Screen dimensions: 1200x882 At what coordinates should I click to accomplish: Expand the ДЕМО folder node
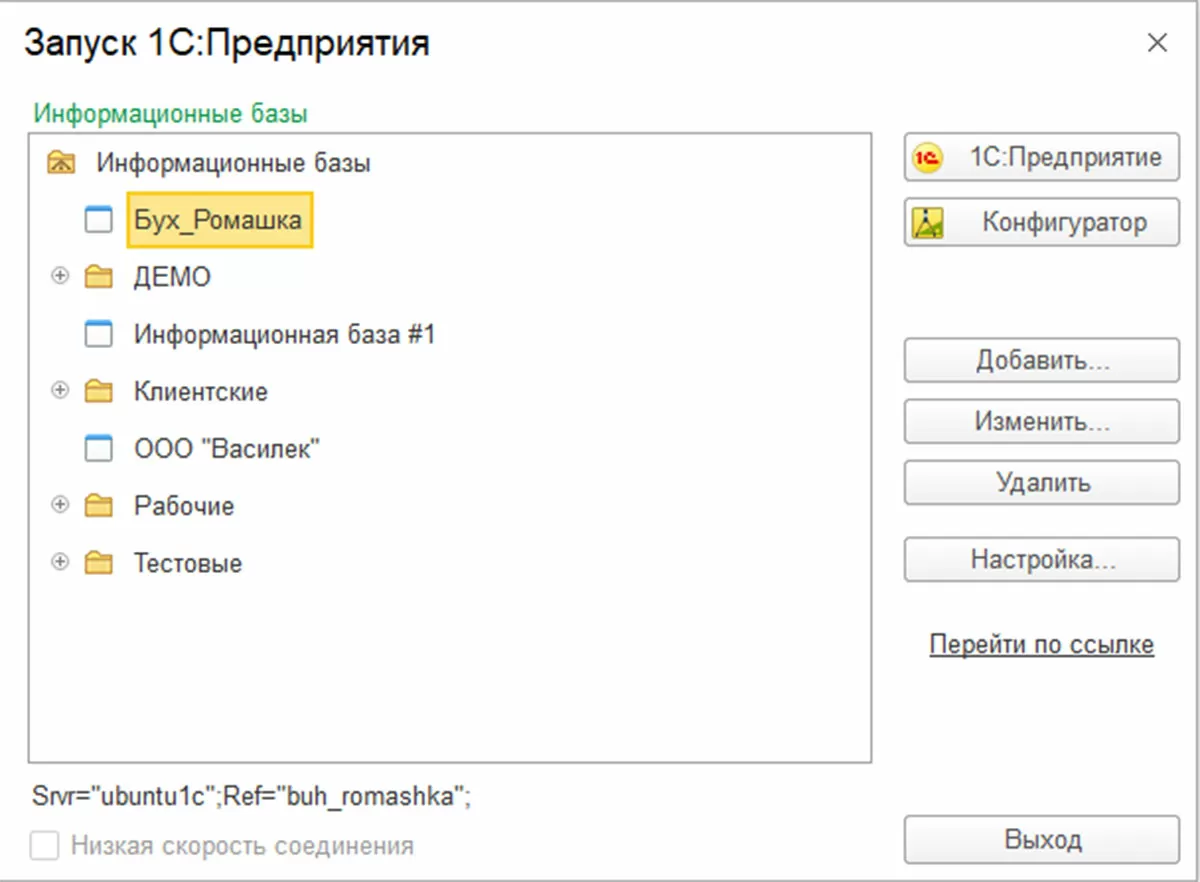pyautogui.click(x=61, y=277)
